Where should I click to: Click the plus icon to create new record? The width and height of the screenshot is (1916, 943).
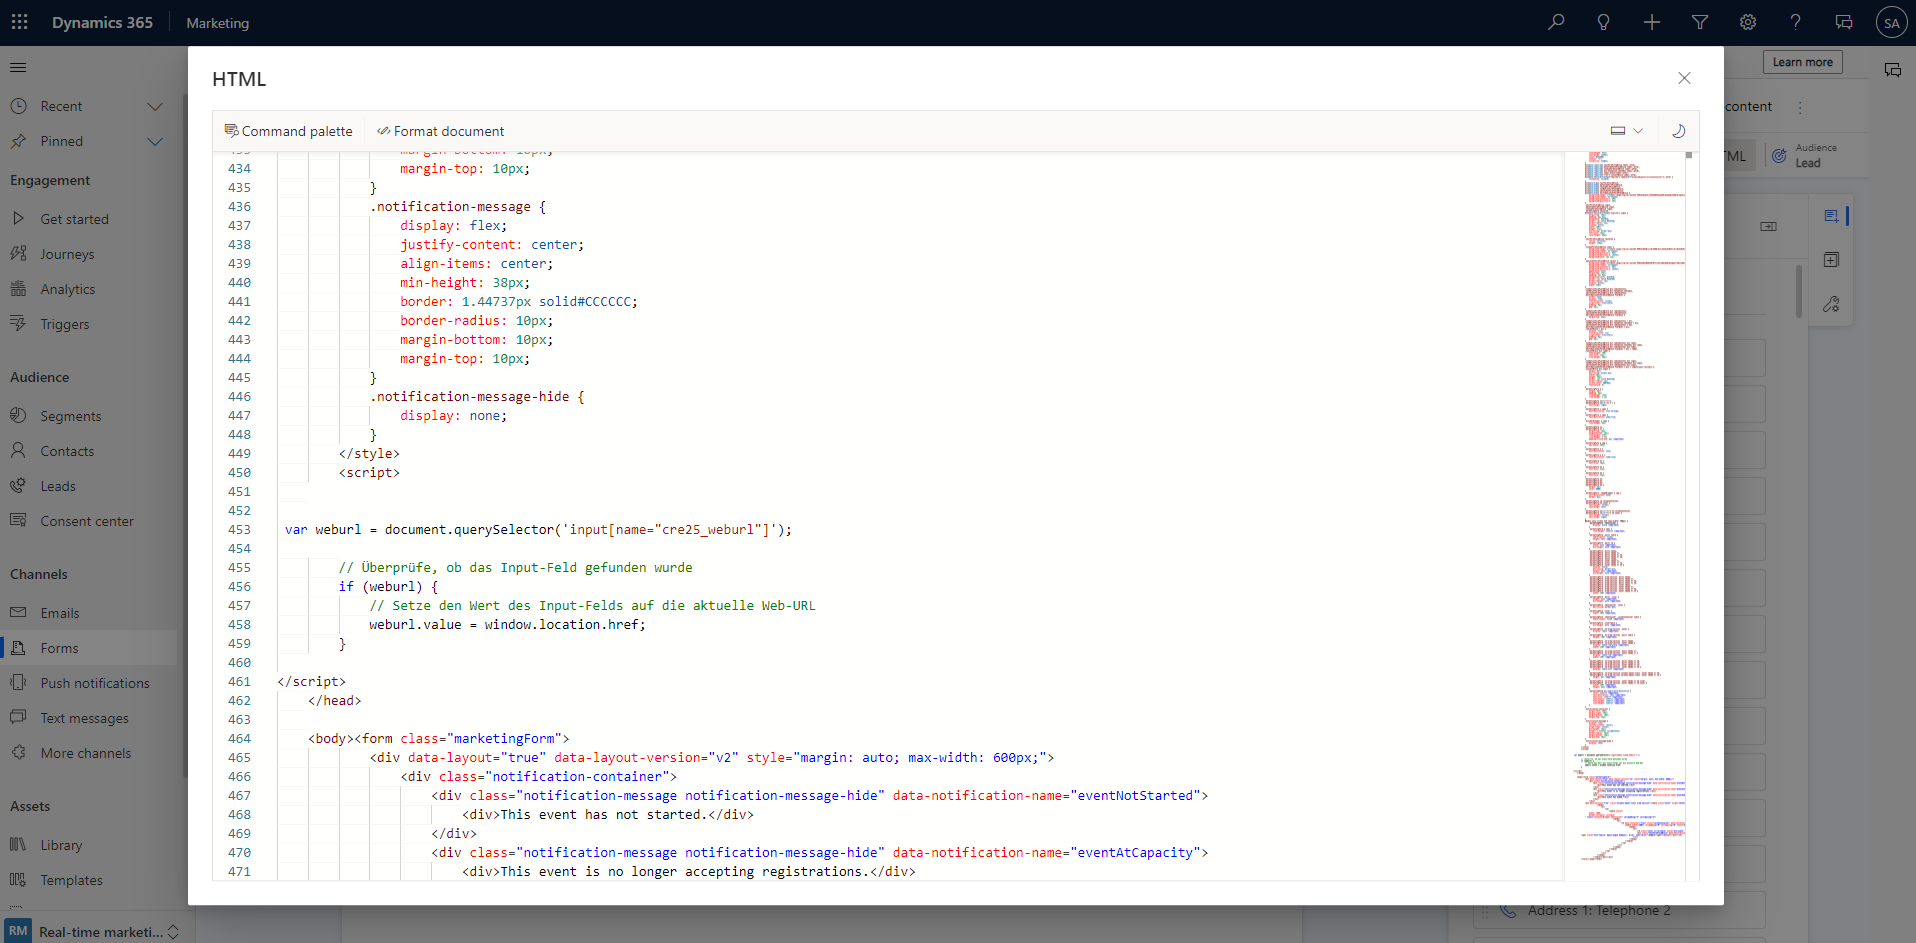(1652, 22)
